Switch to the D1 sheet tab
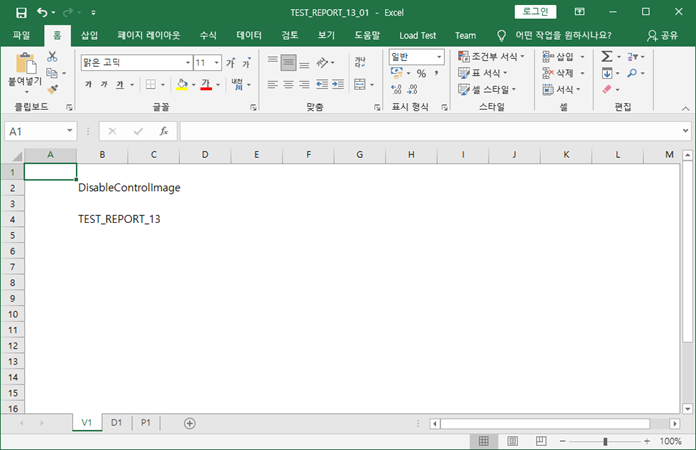Viewport: 696px width, 450px height. [116, 423]
